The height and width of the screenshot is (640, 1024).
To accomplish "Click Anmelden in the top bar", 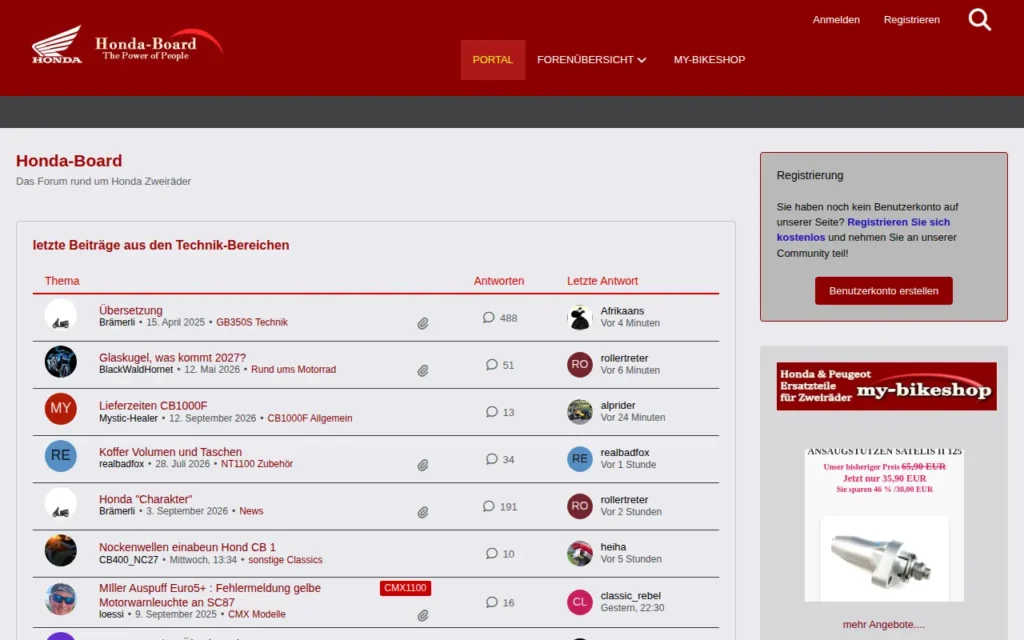I will click(x=836, y=20).
